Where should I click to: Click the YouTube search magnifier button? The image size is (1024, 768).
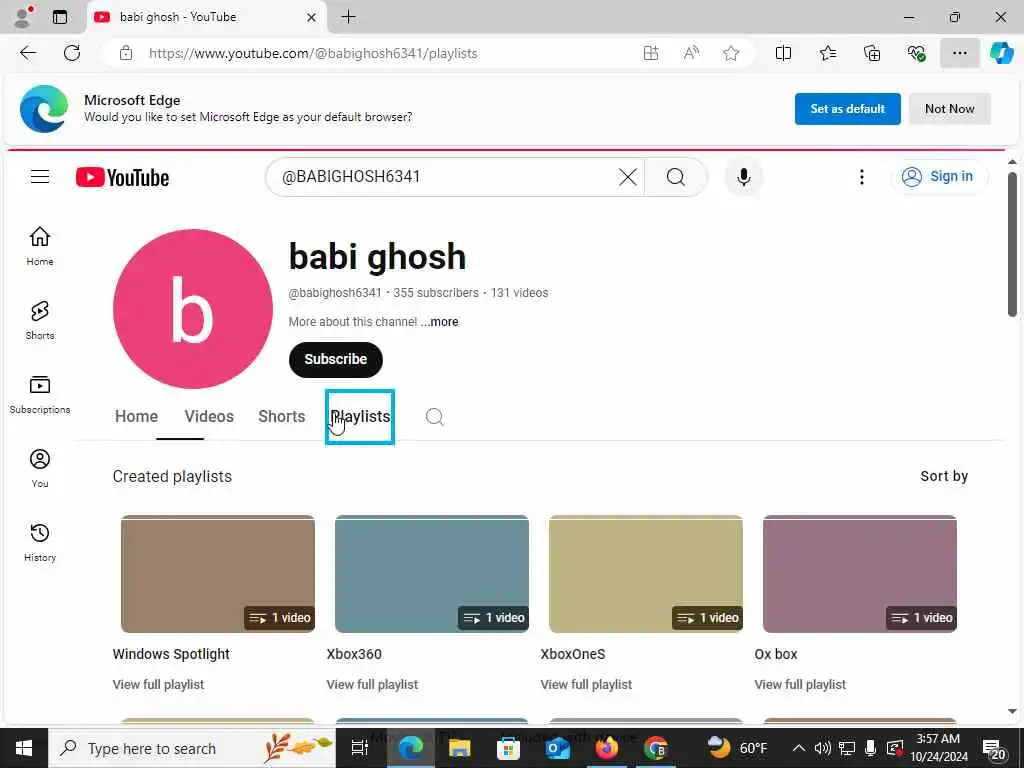[x=676, y=177]
